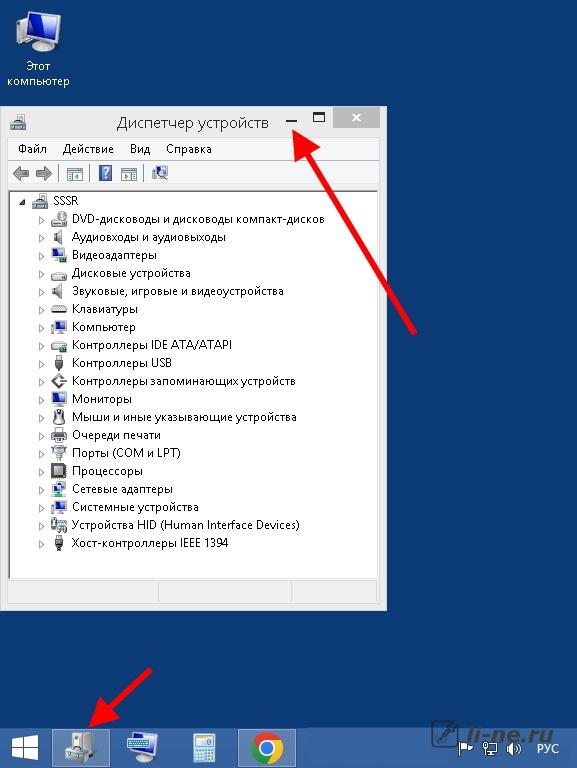Select Контроллеры USB in the list
Image resolution: width=577 pixels, height=768 pixels.
[x=122, y=363]
